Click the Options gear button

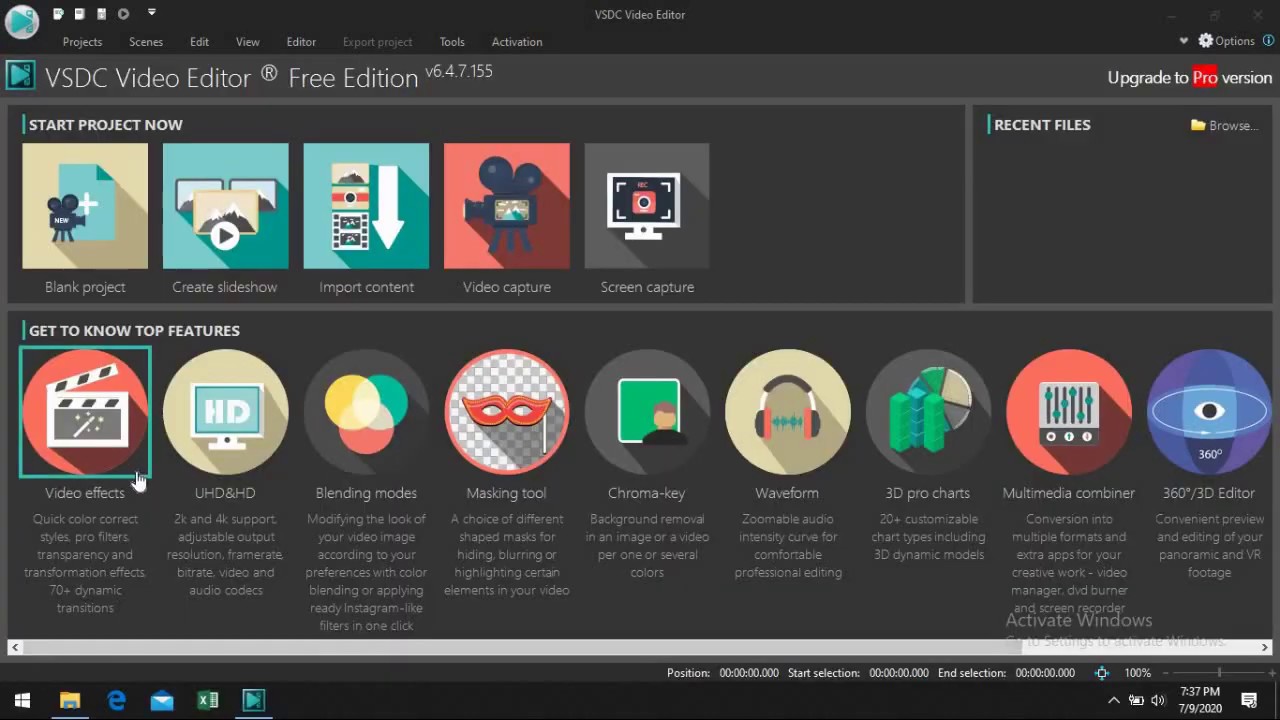click(x=1226, y=41)
